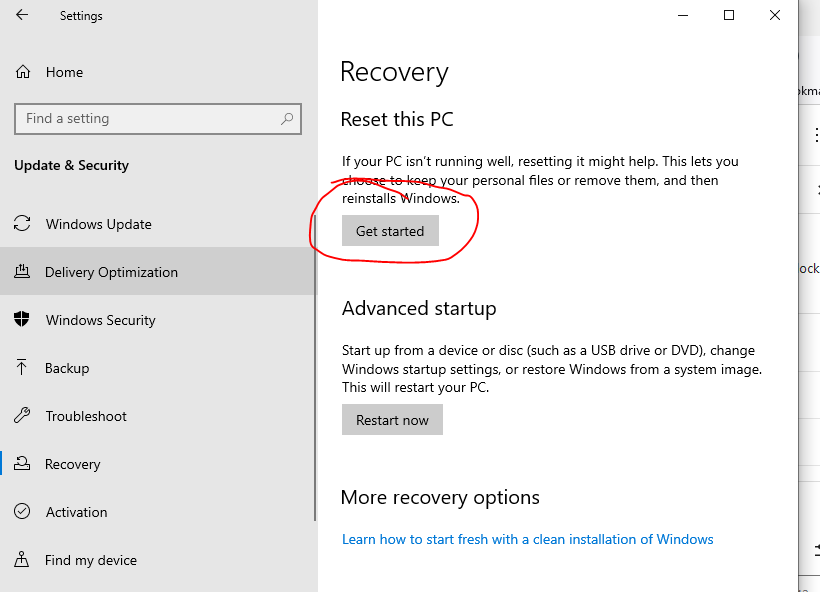This screenshot has height=592, width=820.
Task: Click the Recovery sidebar icon
Action: pyautogui.click(x=22, y=464)
